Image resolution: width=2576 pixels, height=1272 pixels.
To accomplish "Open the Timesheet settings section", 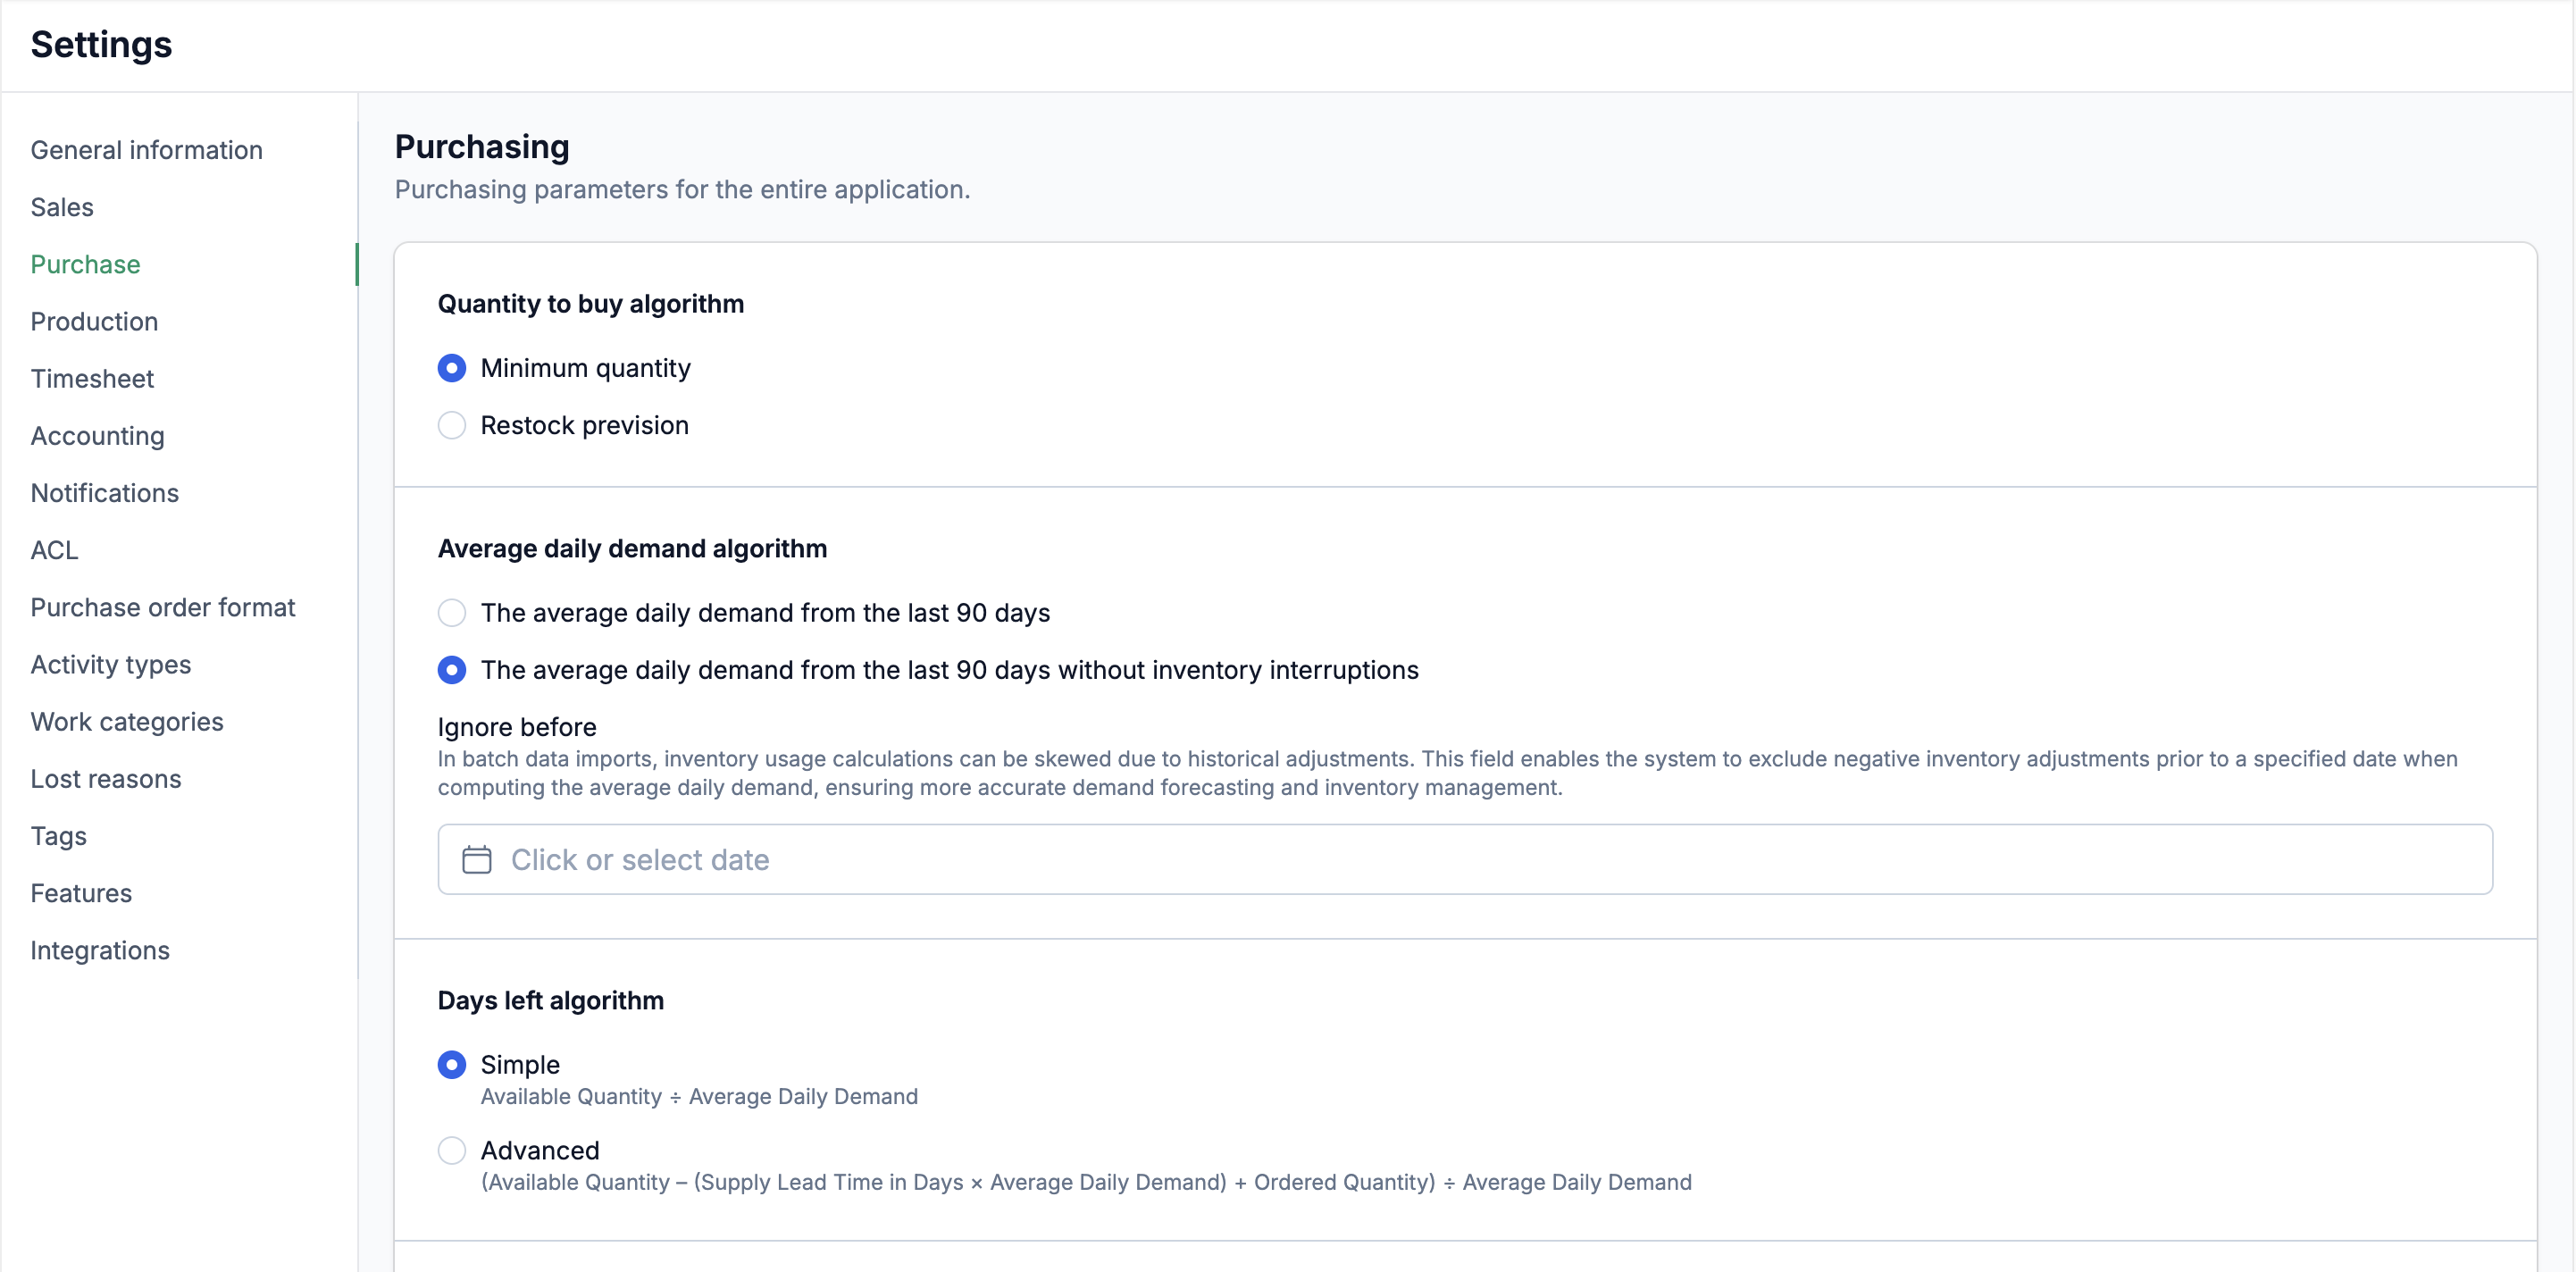I will 92,378.
